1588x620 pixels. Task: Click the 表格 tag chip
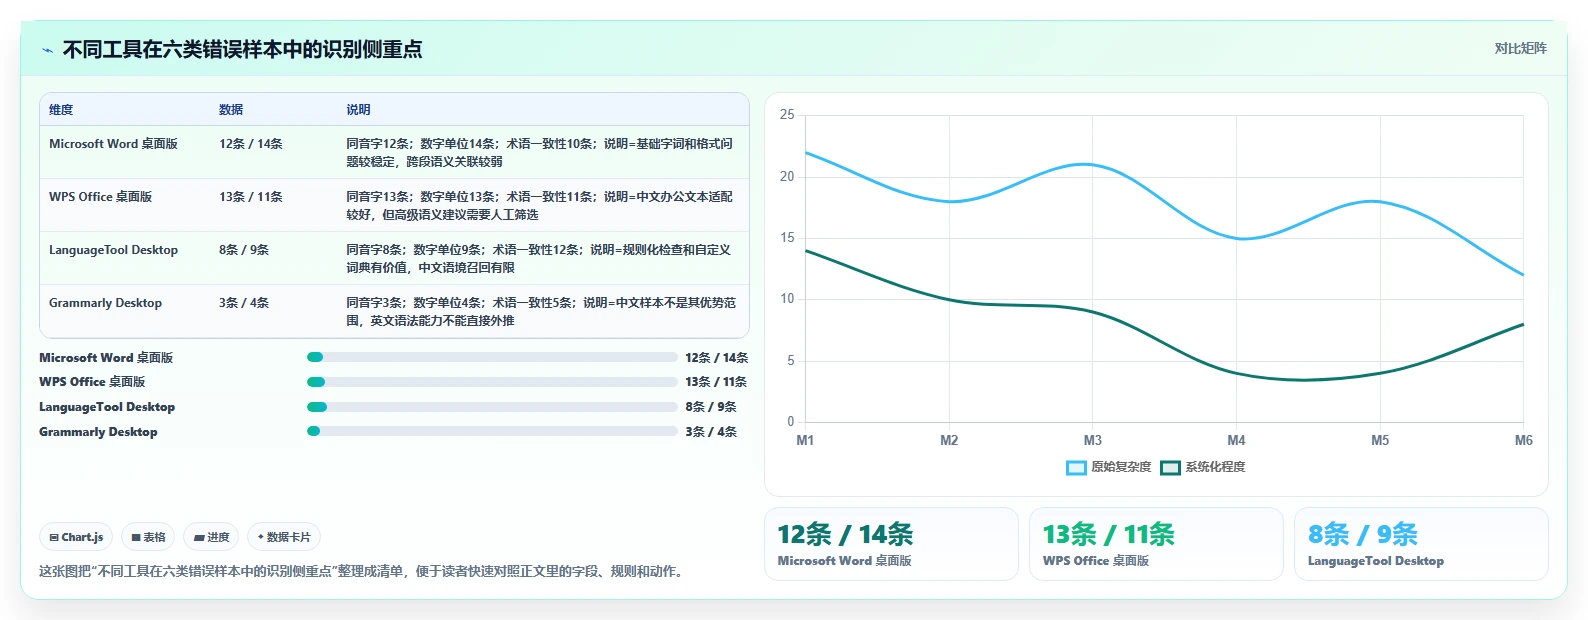point(148,537)
